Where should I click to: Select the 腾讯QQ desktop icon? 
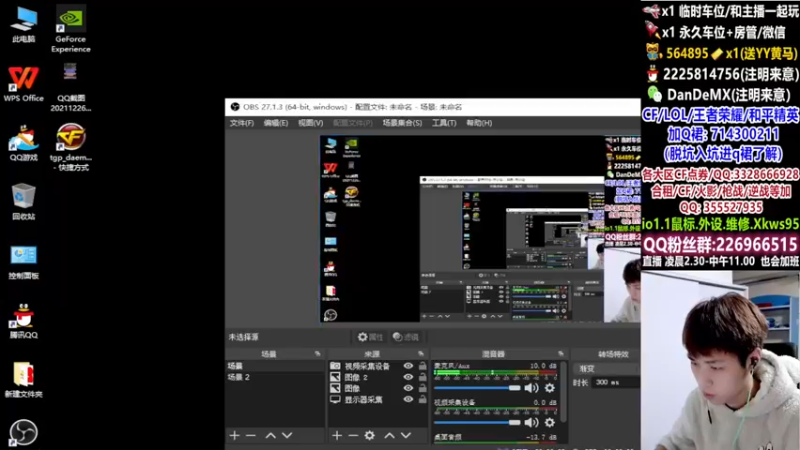point(23,321)
